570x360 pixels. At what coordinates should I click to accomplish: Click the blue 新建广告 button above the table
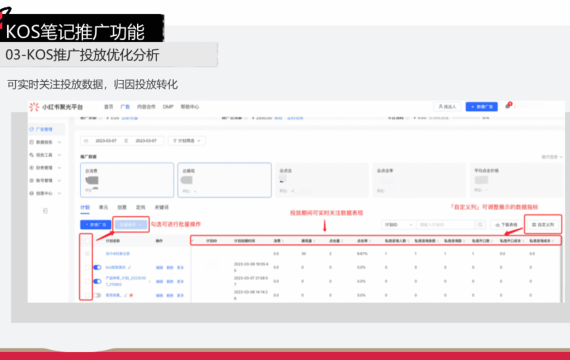(96, 225)
